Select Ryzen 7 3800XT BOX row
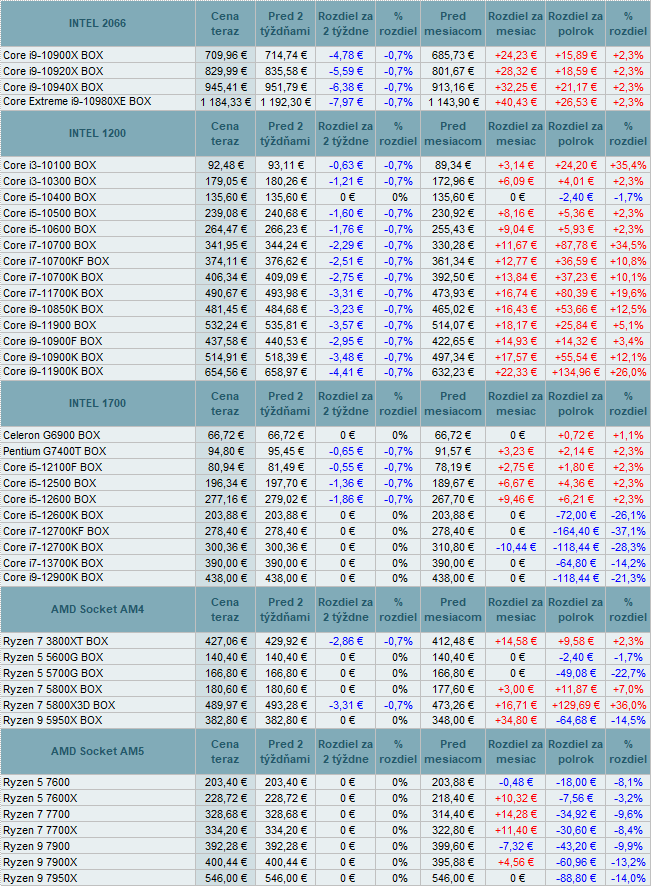The image size is (651, 886). tap(55, 641)
